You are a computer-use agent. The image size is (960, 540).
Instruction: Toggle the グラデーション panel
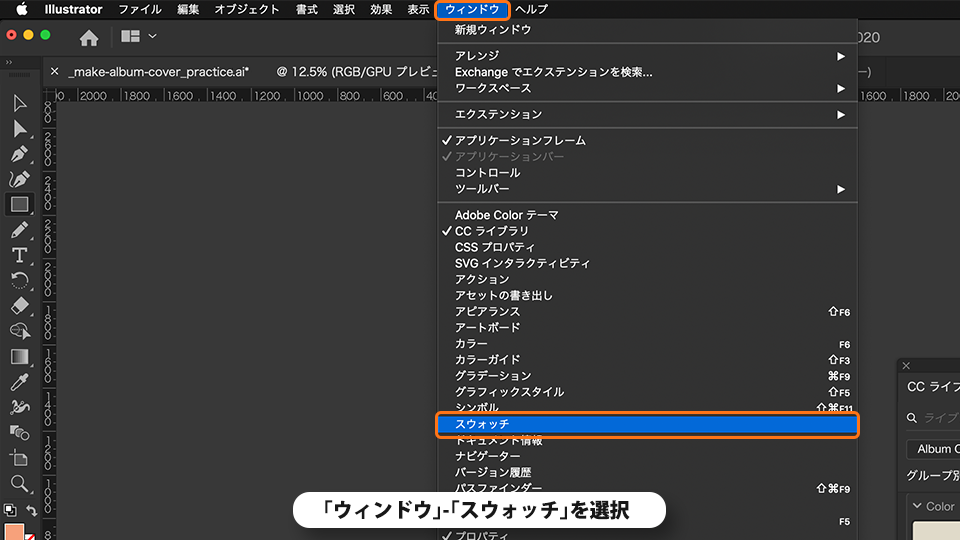pyautogui.click(x=647, y=375)
